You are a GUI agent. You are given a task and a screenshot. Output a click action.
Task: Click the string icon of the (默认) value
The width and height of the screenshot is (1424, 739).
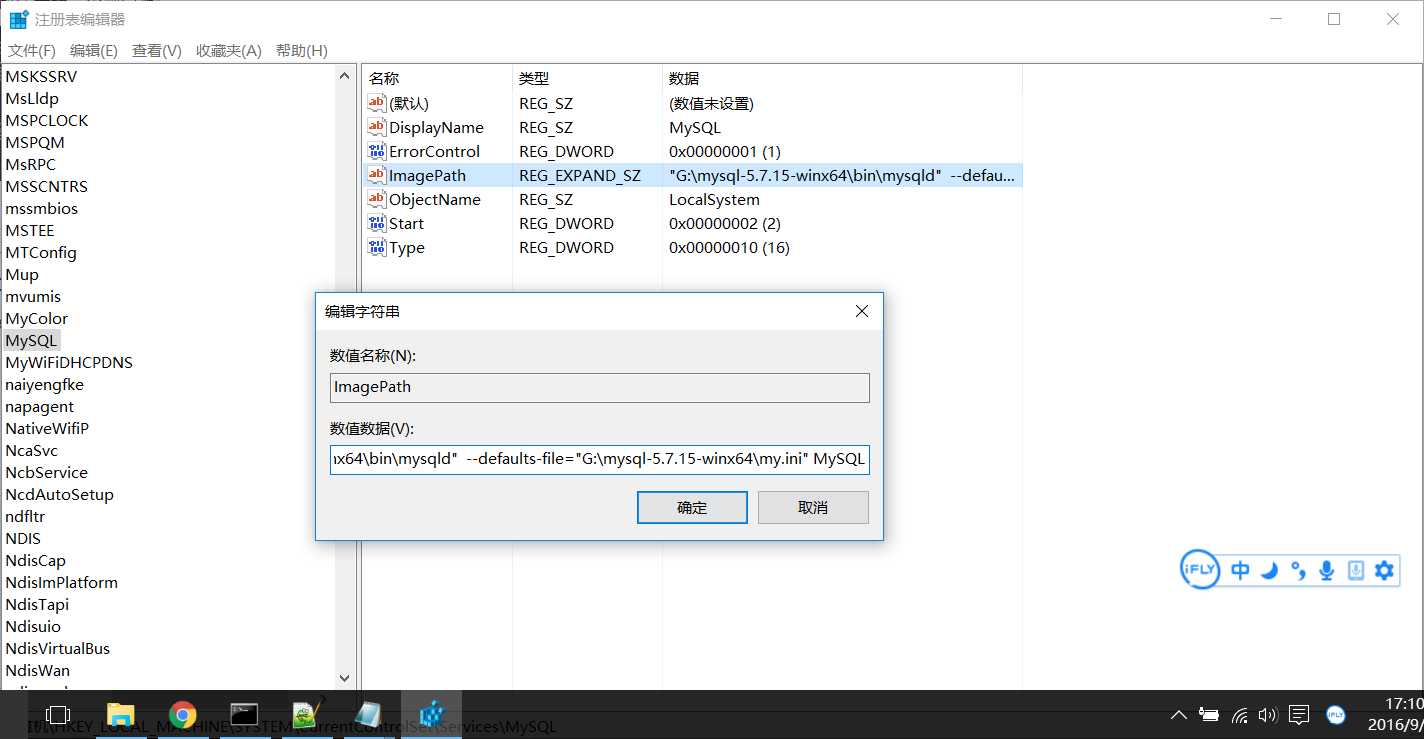click(377, 103)
